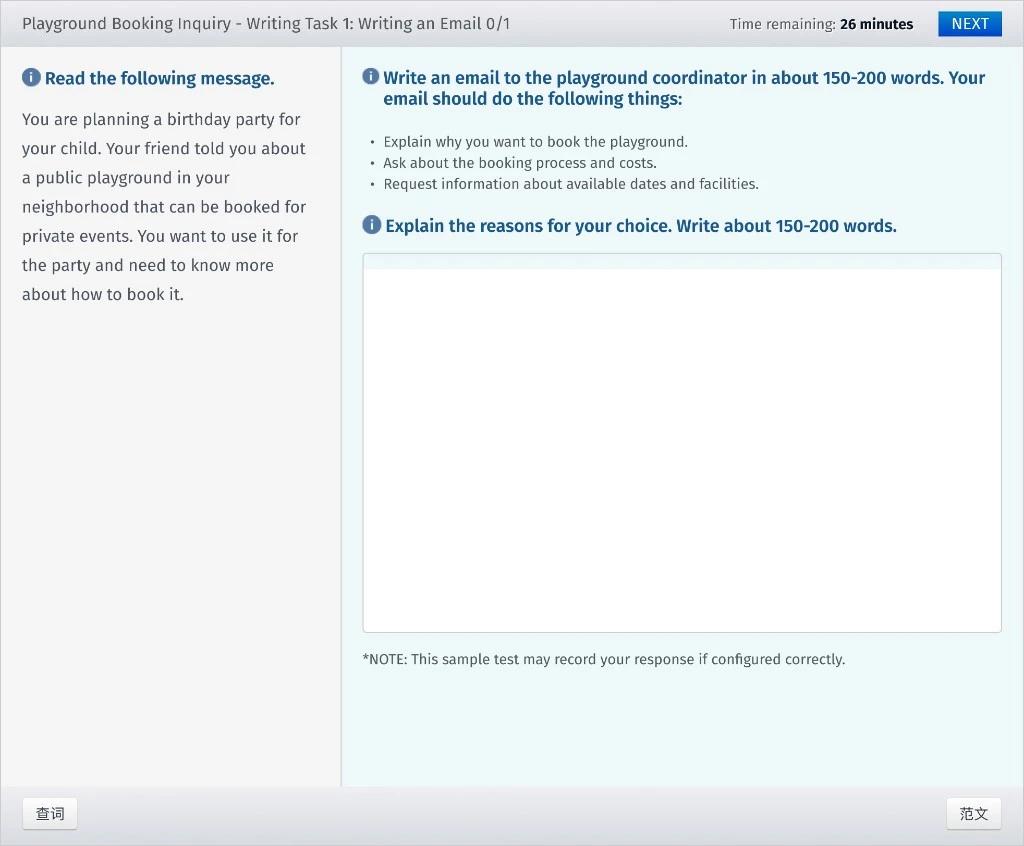The width and height of the screenshot is (1024, 846).
Task: Click the NOTE about recording your response
Action: [603, 659]
